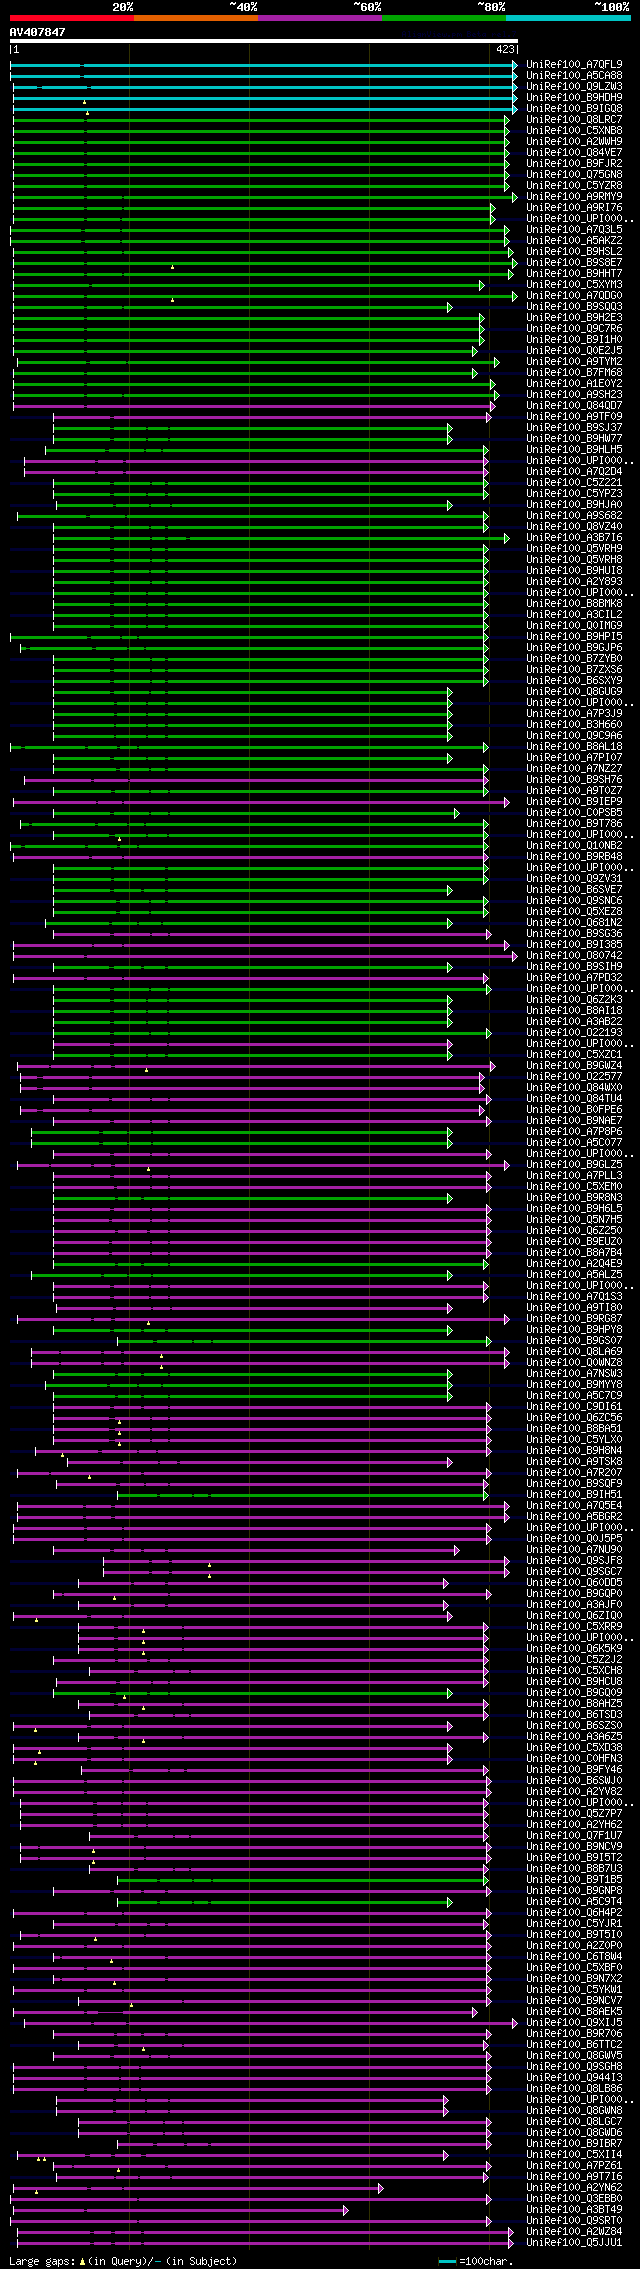Click the UniRef100_Q10NB2 label
Image resolution: width=640 pixels, height=2269 pixels.
(574, 845)
